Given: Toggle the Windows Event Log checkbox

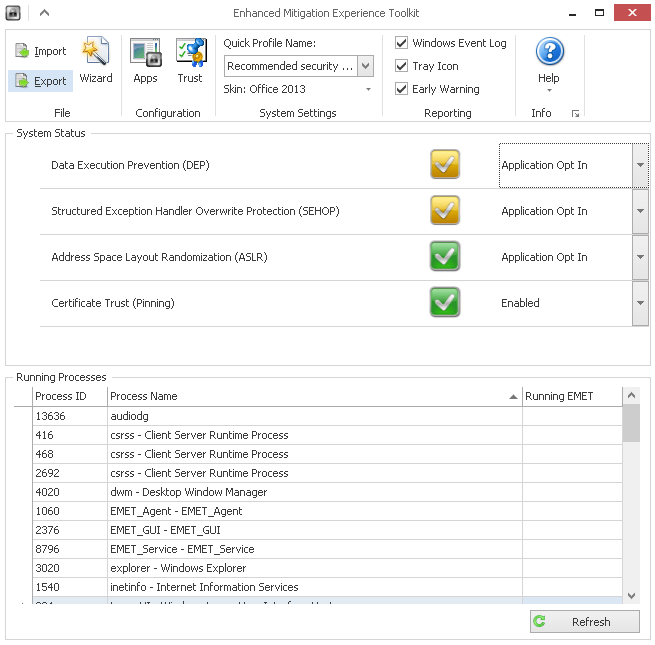Looking at the screenshot, I should pos(402,43).
